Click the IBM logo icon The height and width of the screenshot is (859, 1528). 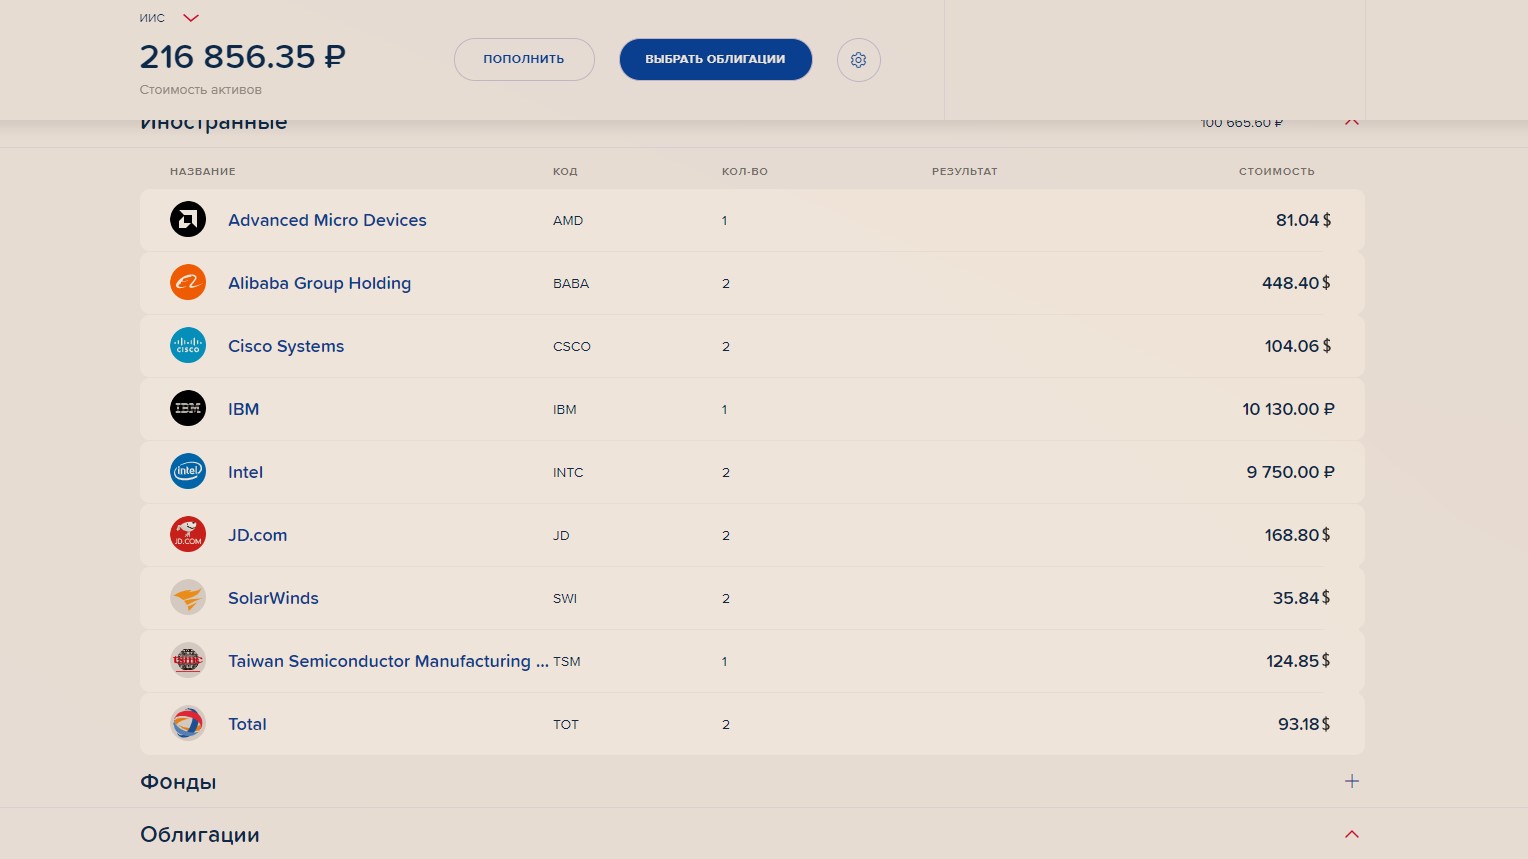(x=188, y=409)
